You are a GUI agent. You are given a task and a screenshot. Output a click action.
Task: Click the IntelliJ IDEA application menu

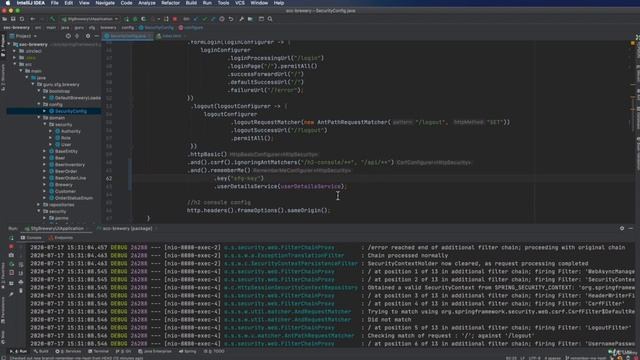tap(31, 3)
